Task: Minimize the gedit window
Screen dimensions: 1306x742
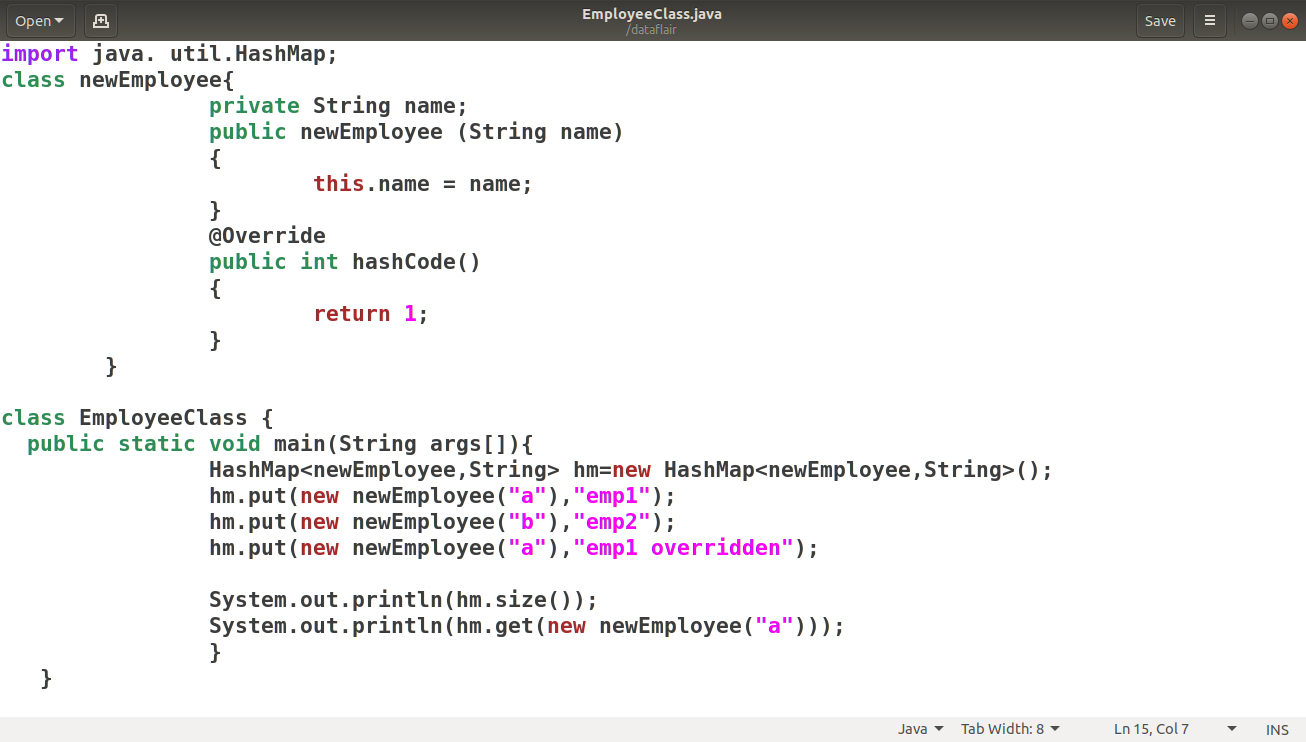Action: pos(1250,20)
